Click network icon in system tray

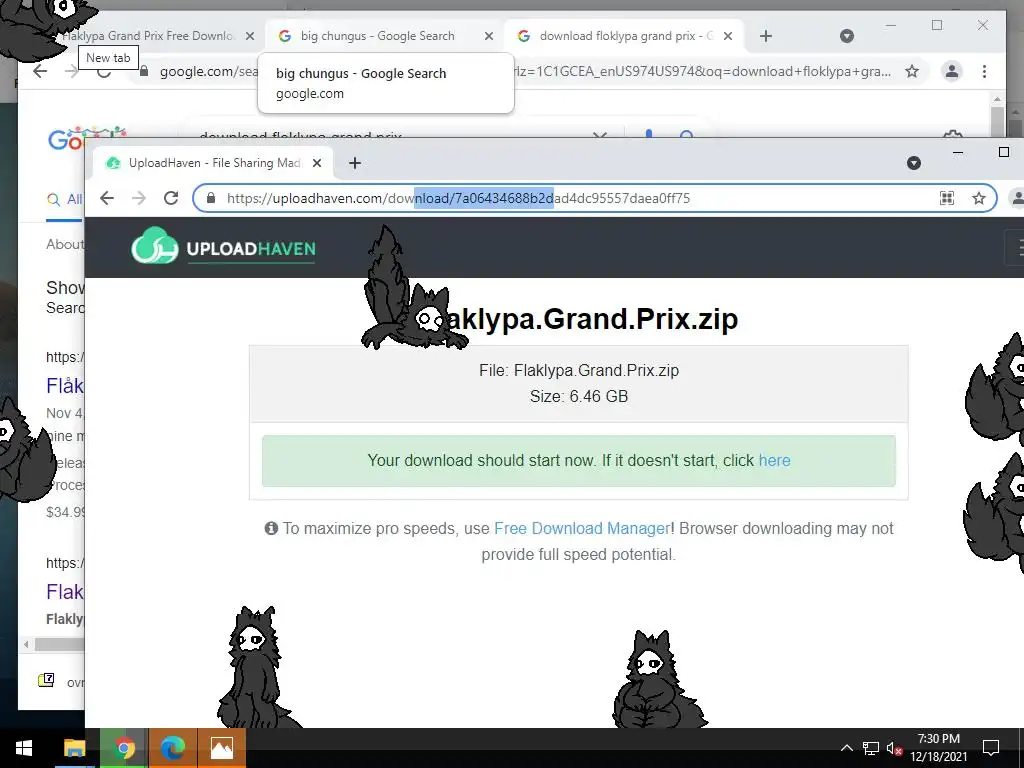pos(871,748)
